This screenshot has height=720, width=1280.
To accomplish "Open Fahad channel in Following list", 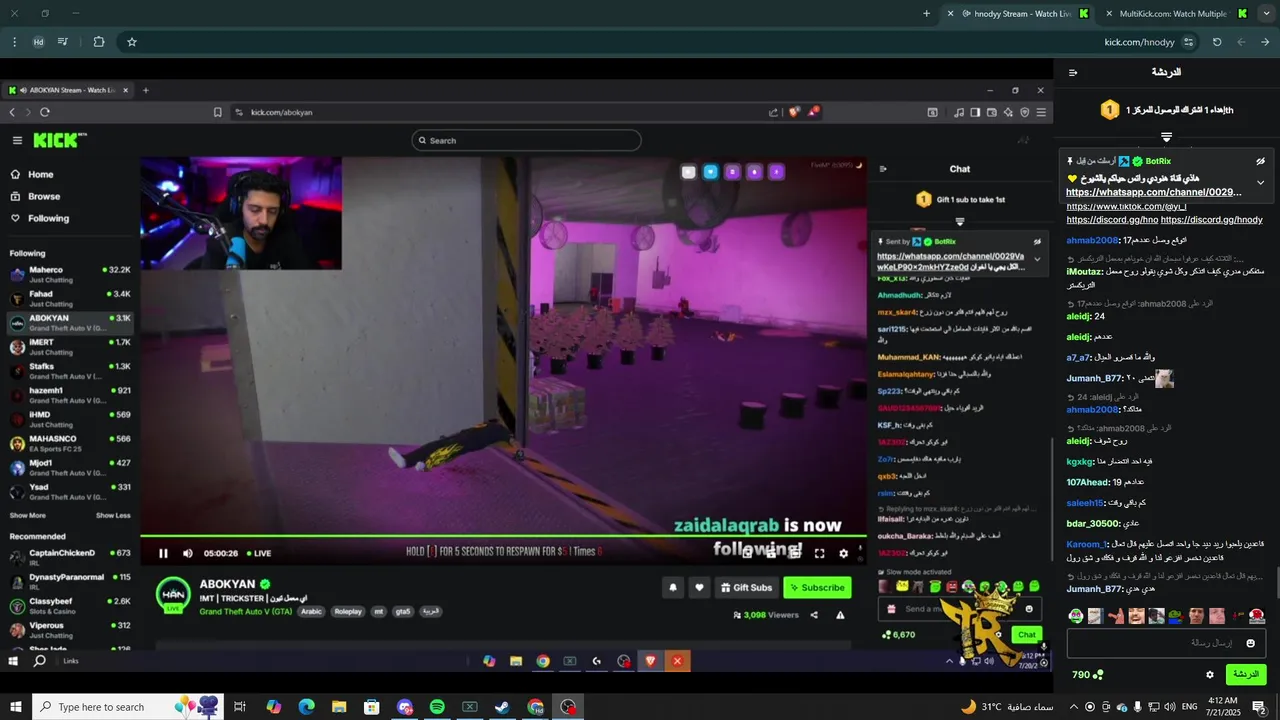I will (x=70, y=298).
